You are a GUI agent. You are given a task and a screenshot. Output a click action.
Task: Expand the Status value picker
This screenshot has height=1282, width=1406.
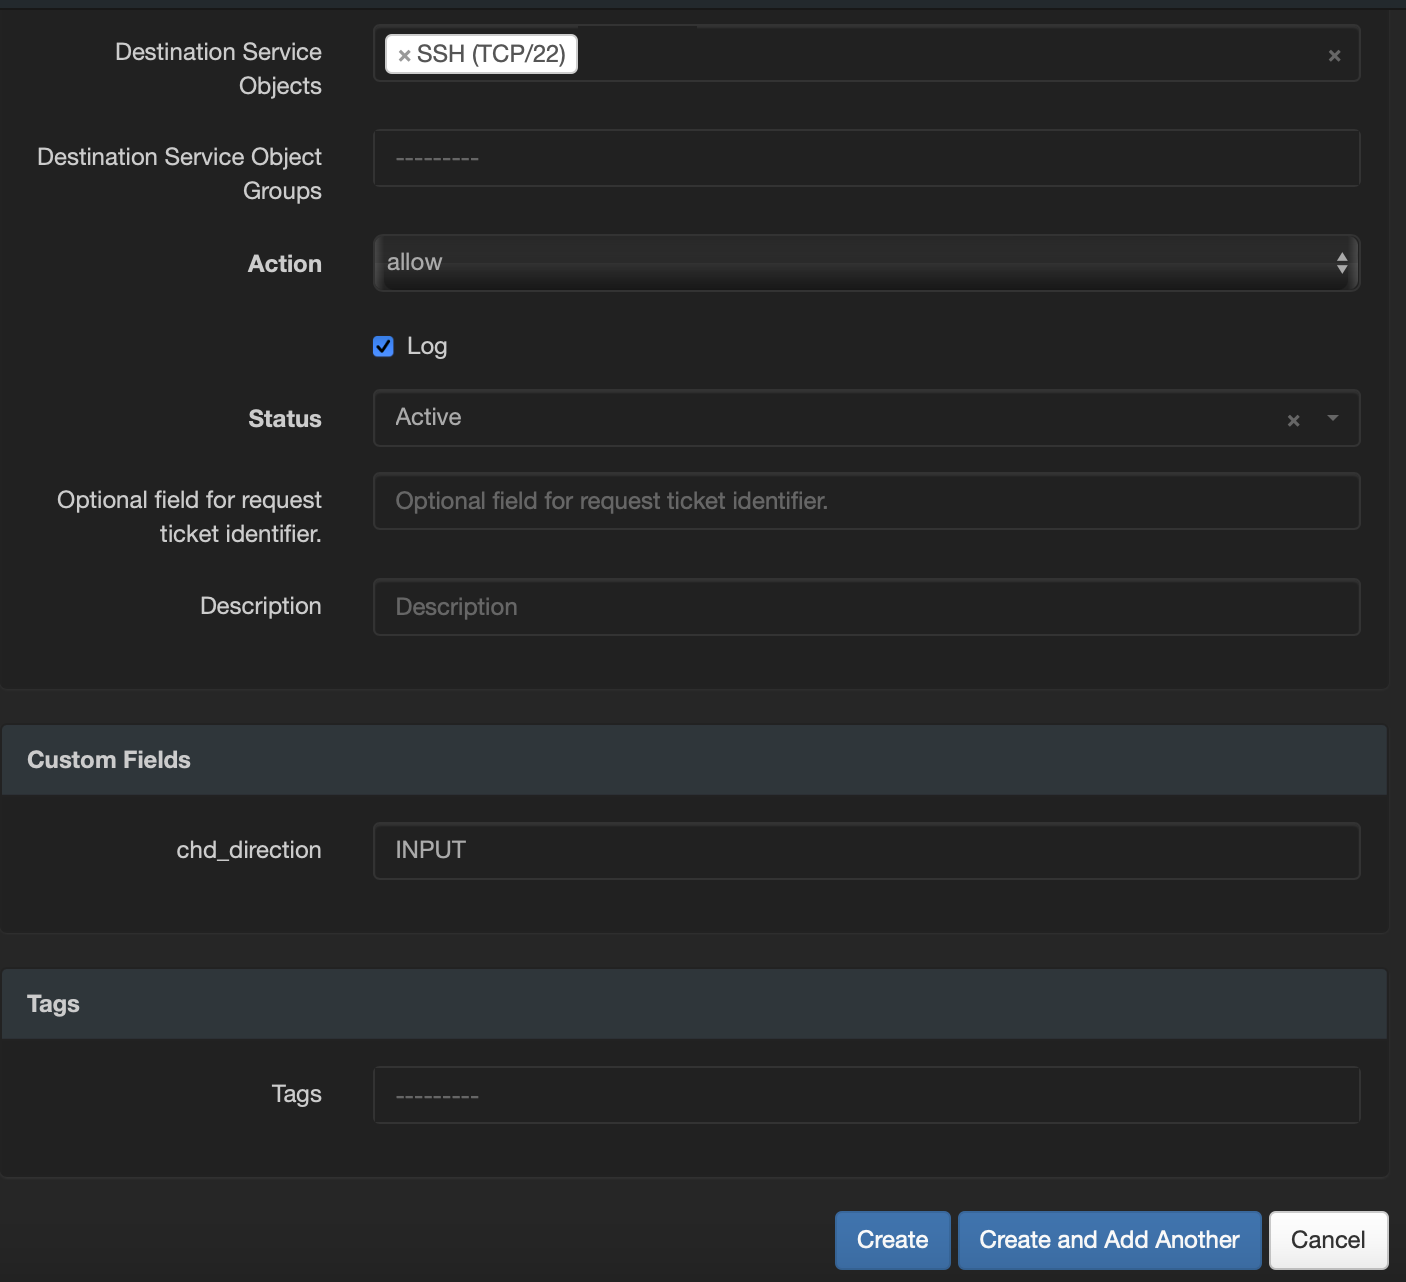coord(1331,420)
